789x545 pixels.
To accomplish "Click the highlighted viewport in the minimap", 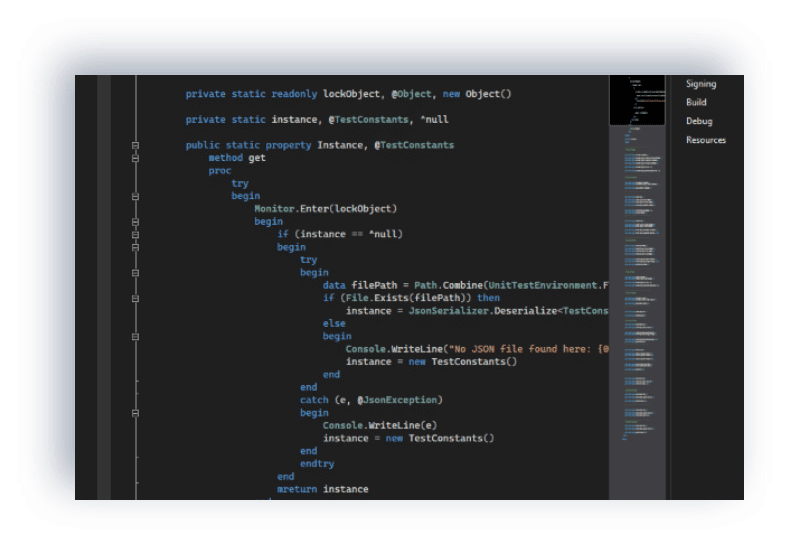I will point(637,101).
